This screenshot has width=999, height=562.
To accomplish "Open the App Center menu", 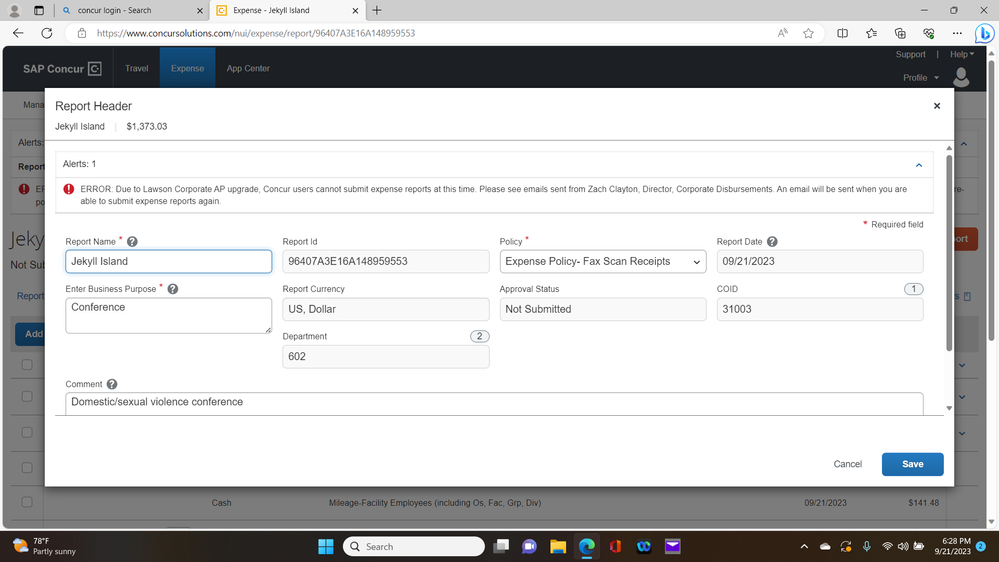I will pos(248,68).
